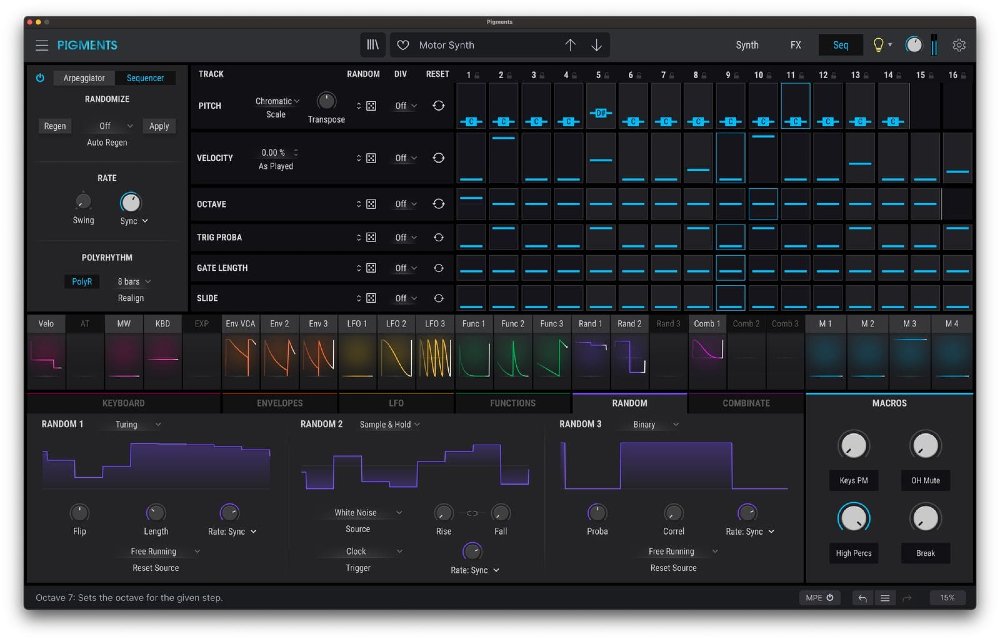
Task: Open the hamburger main menu
Action: coord(41,45)
